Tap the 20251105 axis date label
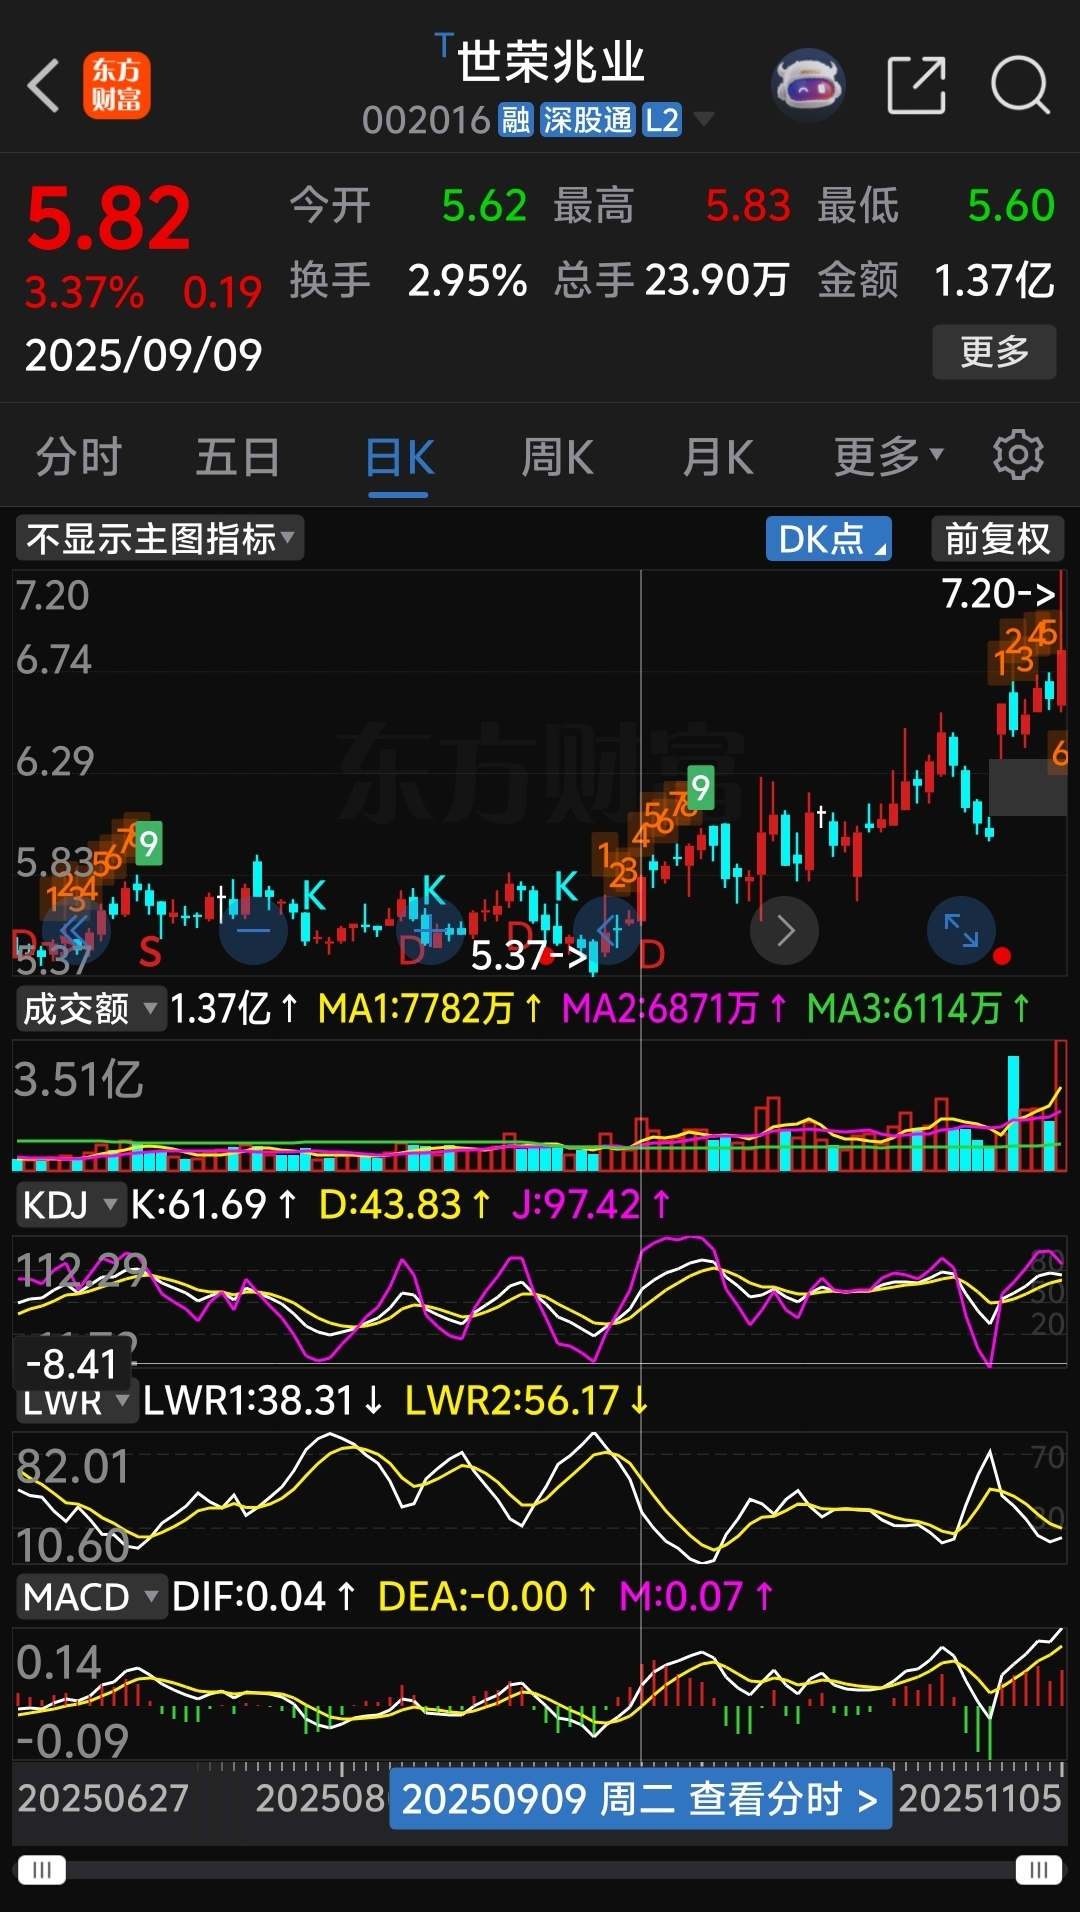 coord(980,1798)
